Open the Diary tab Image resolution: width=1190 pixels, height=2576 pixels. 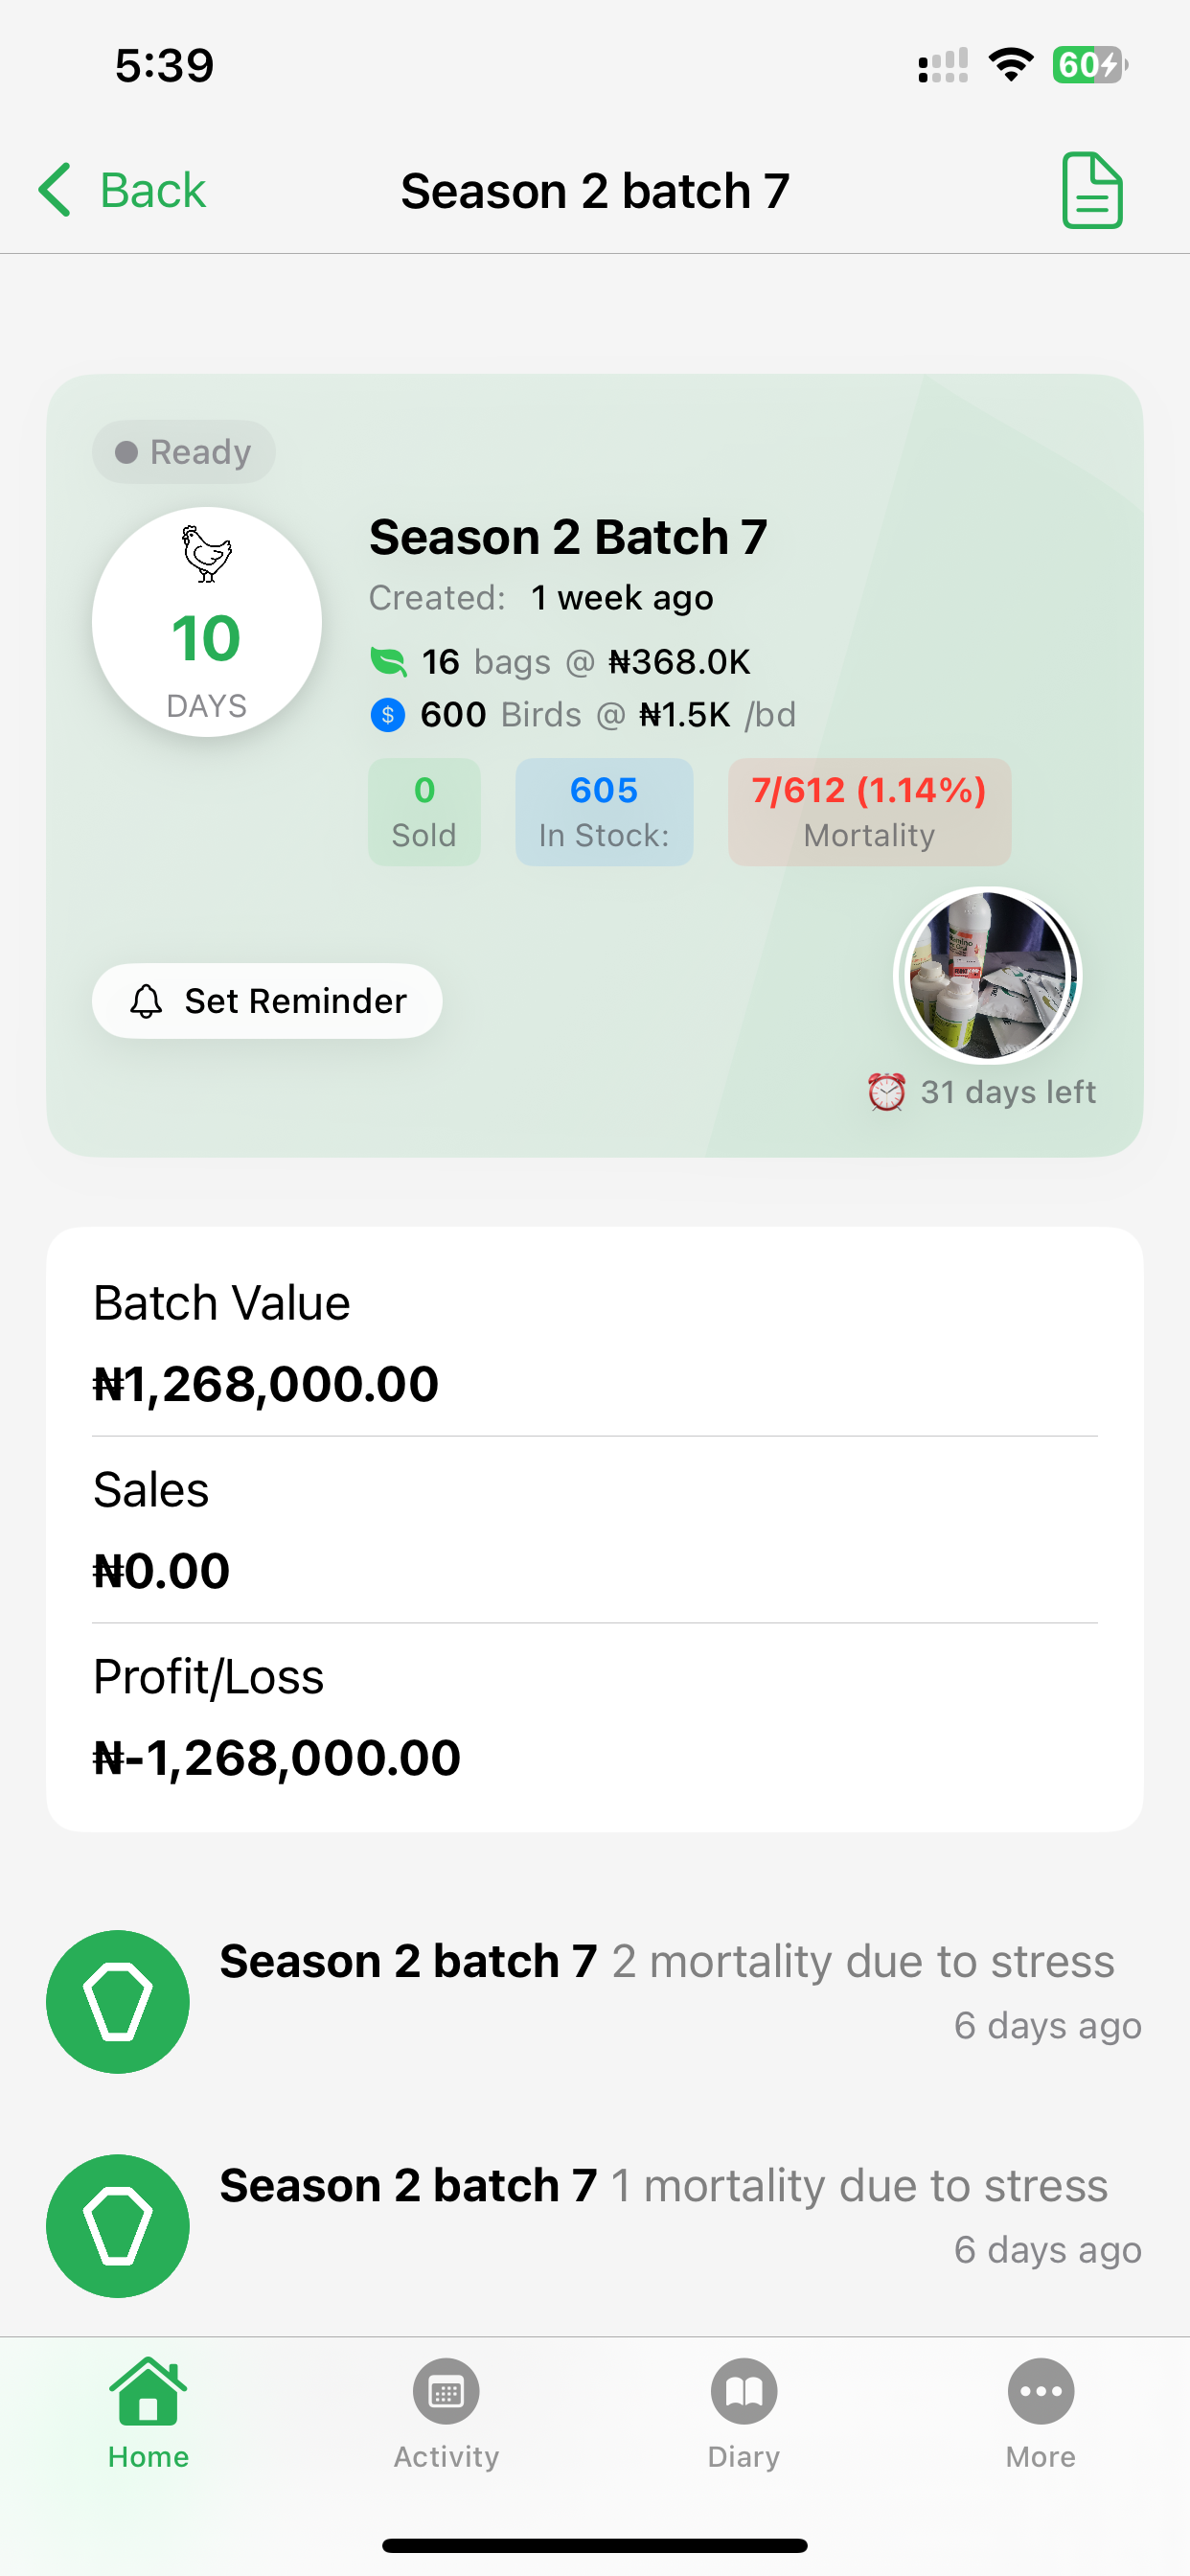click(743, 2412)
